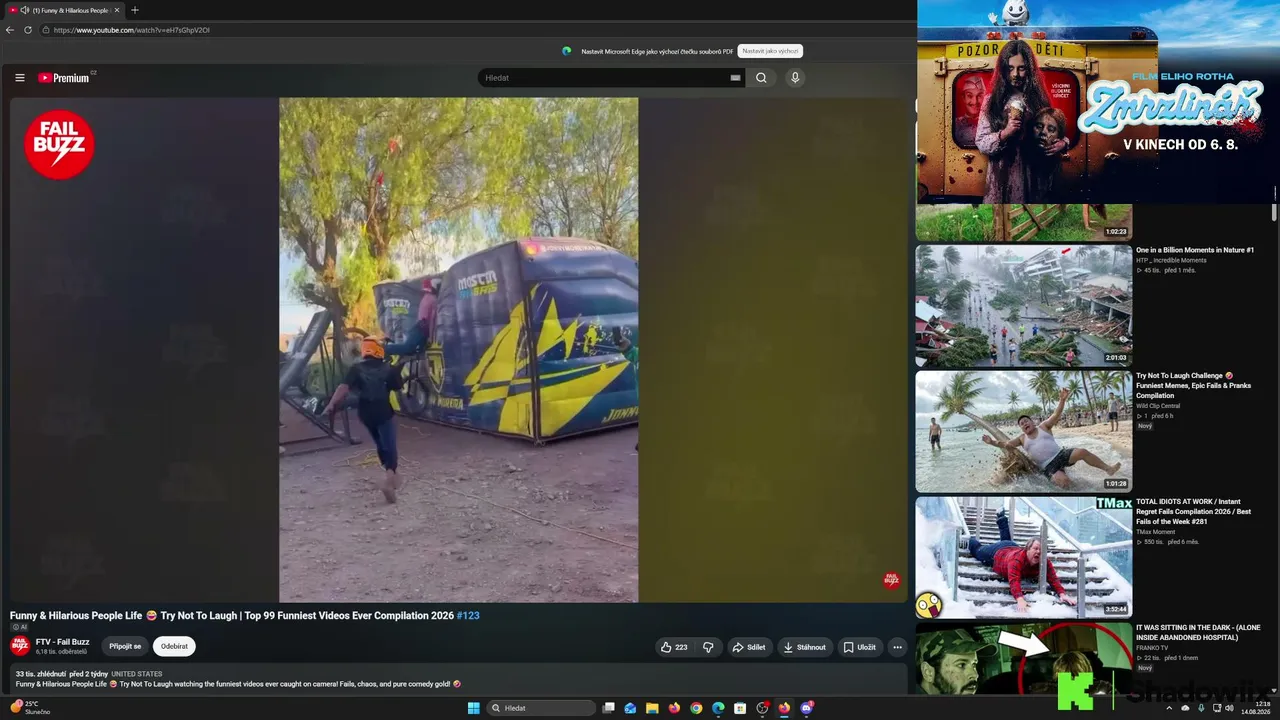Mute the tab via the speaker icon
The width and height of the screenshot is (1280, 720).
click(x=24, y=10)
